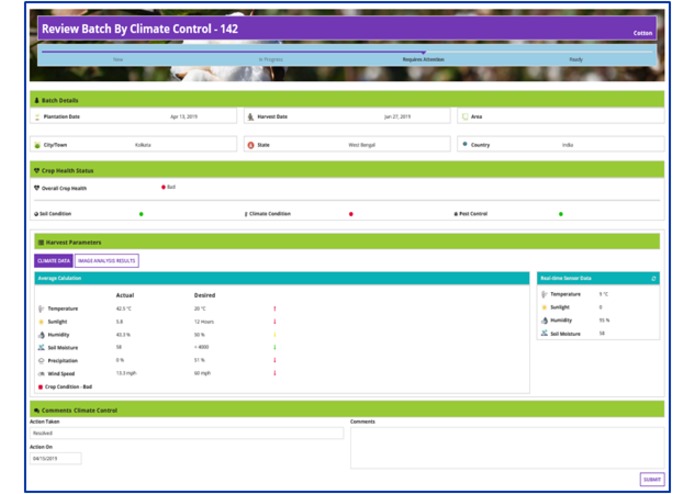This screenshot has height=494, width=695.
Task: Click the Wind Speed icon
Action: (41, 374)
